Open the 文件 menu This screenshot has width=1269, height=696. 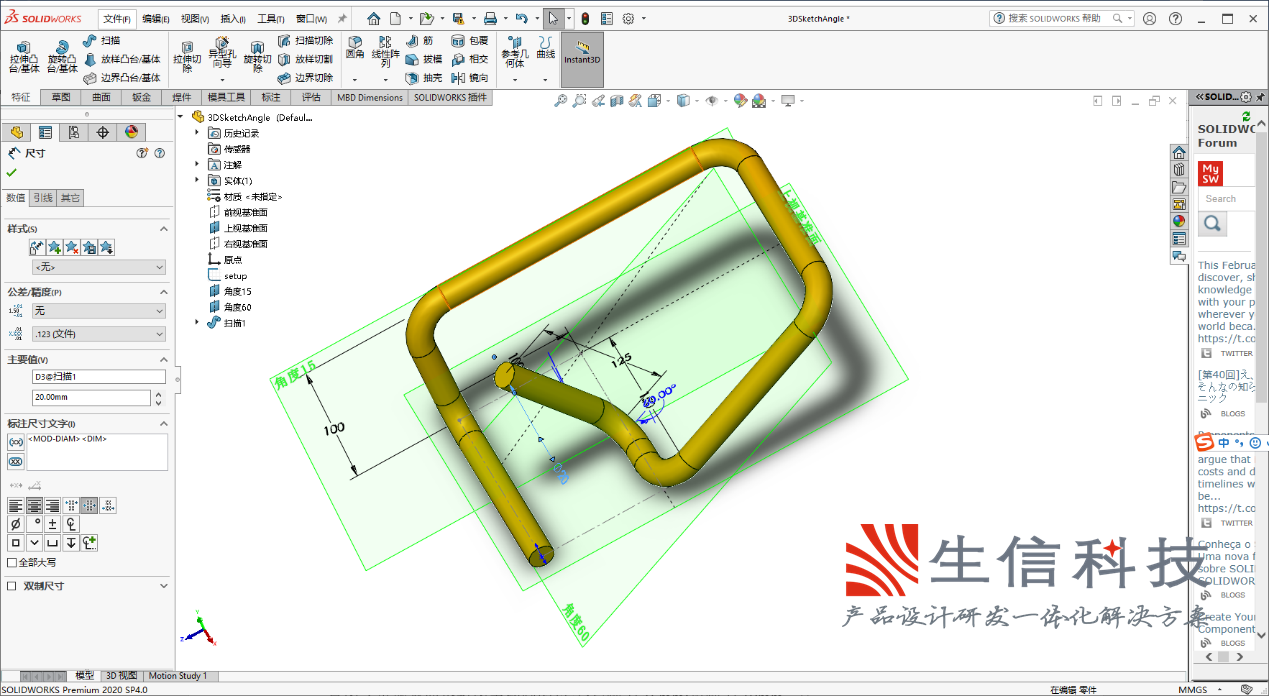(x=117, y=18)
